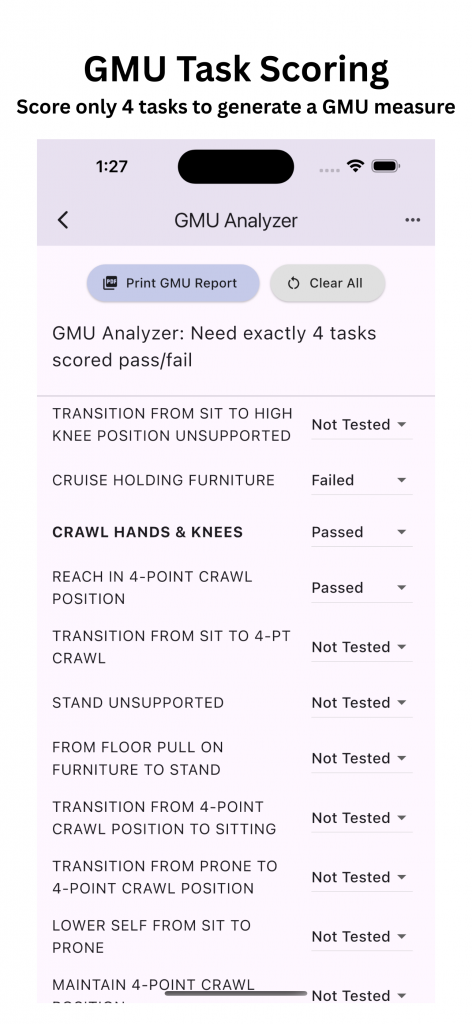
Task: Open the Crawl Hands & Knees Passed dropdown
Action: pos(361,532)
